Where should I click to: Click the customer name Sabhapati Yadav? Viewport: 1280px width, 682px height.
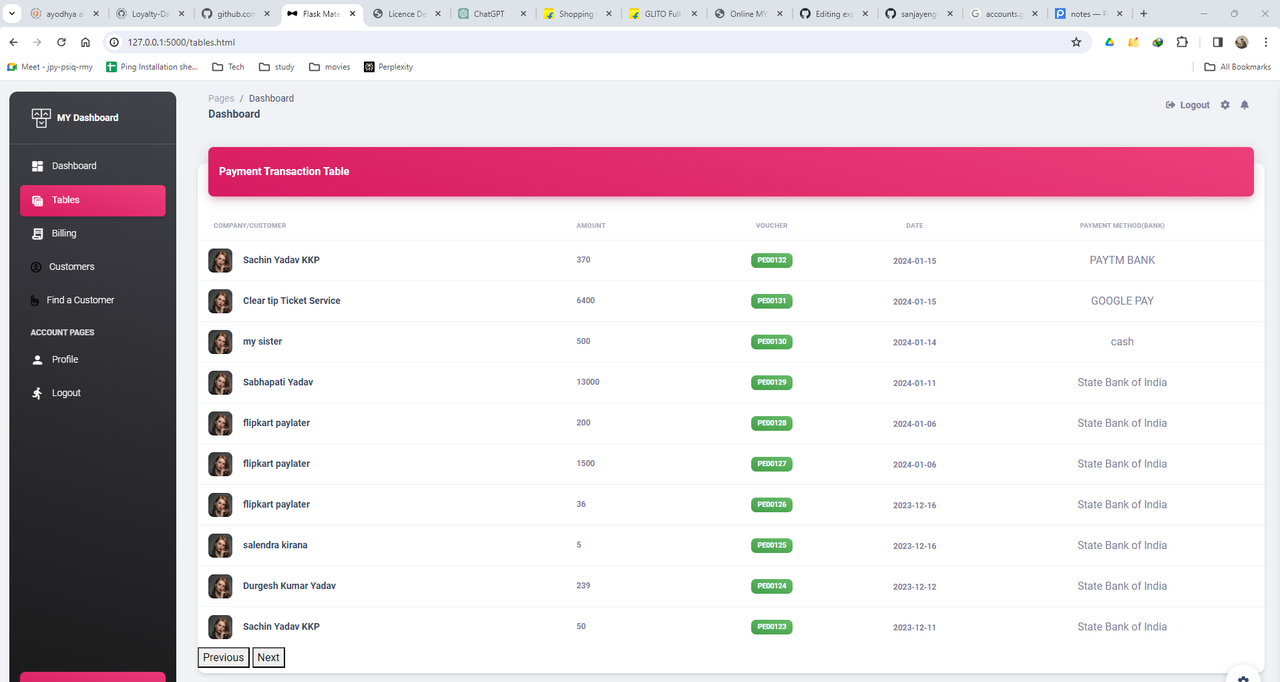(278, 382)
